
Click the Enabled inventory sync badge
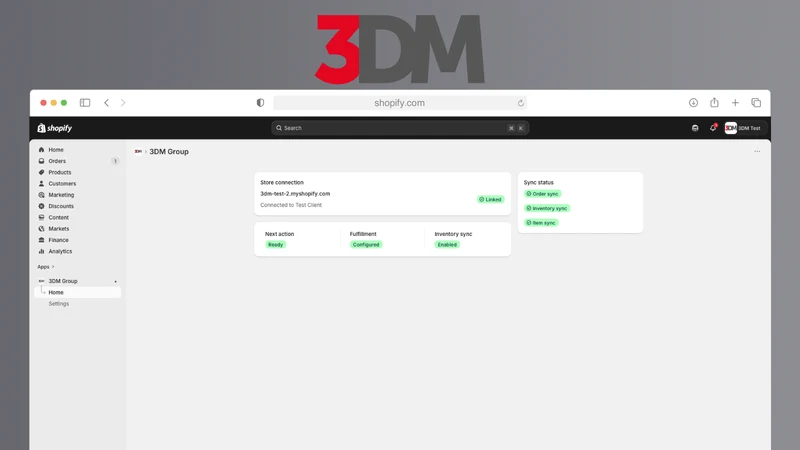[447, 244]
